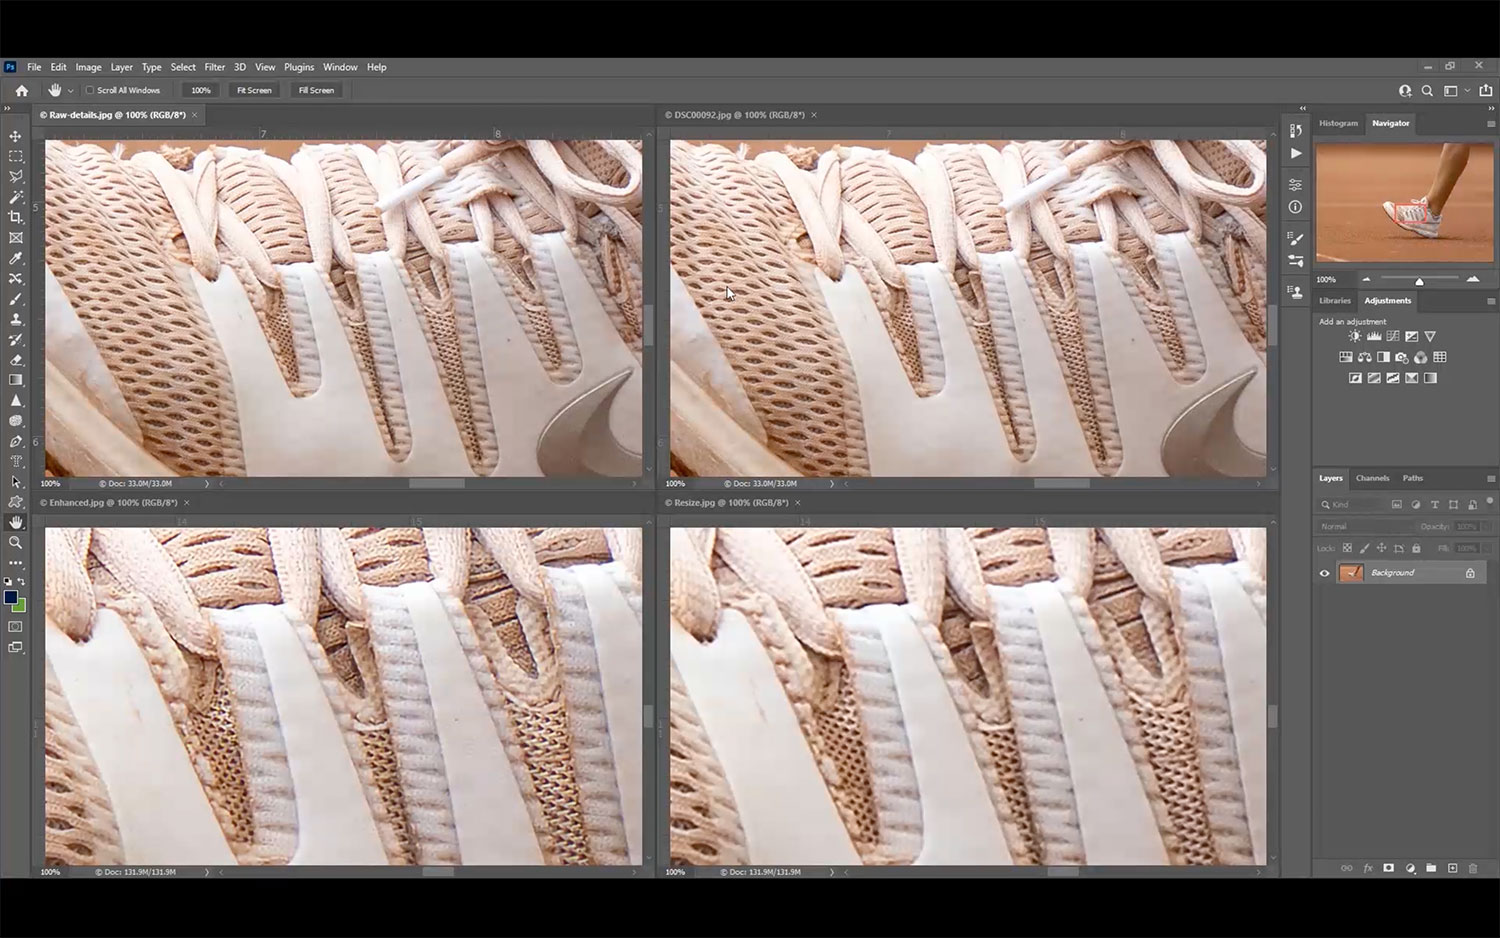The height and width of the screenshot is (938, 1500).
Task: Switch to the Channels tab
Action: [1372, 478]
